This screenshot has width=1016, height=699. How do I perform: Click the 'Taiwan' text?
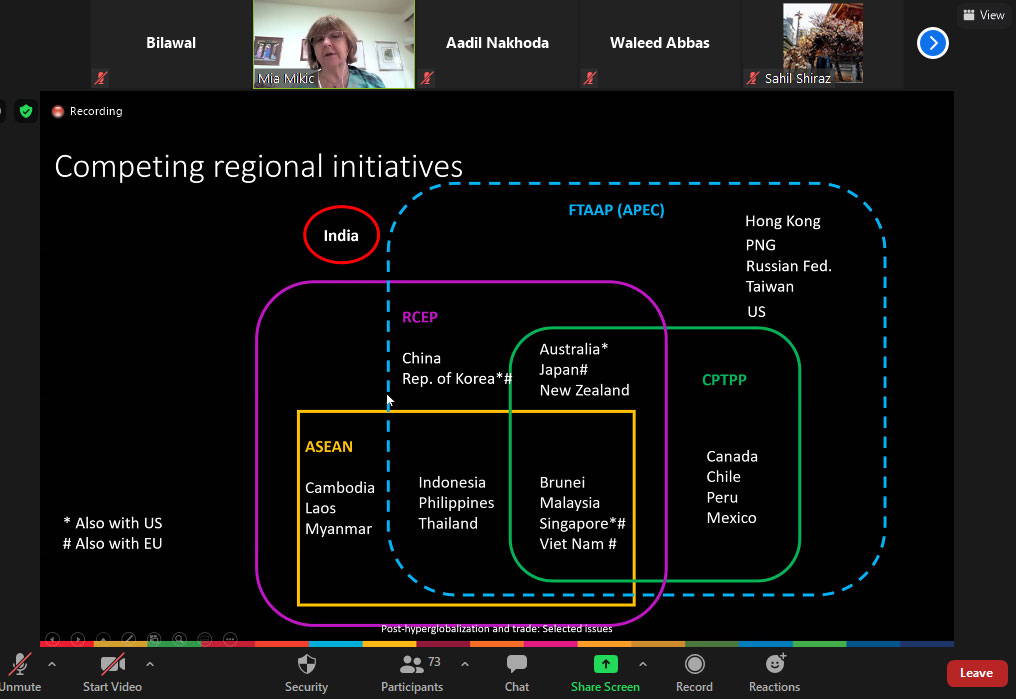pyautogui.click(x=769, y=286)
